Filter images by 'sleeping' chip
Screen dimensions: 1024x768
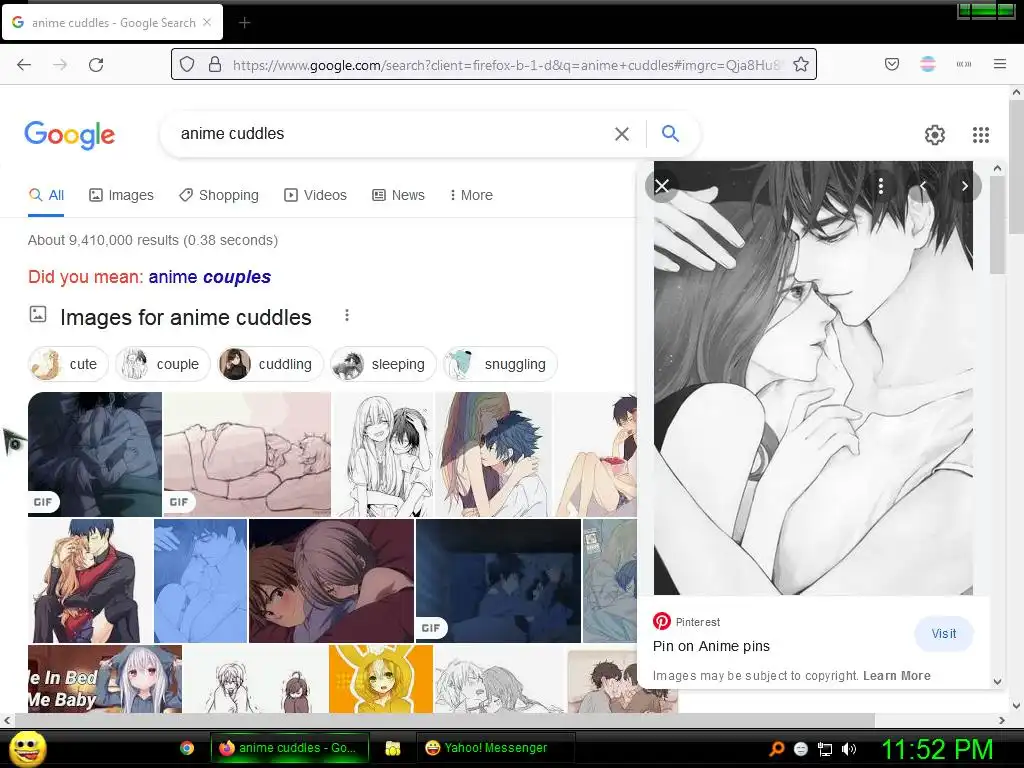[x=383, y=364]
